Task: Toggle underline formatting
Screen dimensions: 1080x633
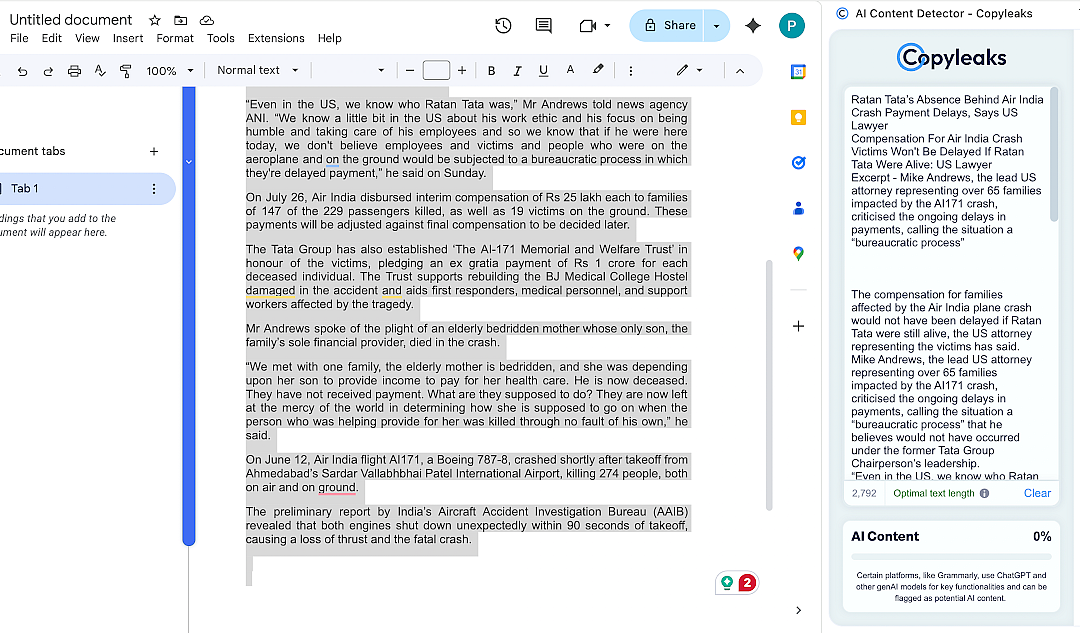Action: pos(543,70)
